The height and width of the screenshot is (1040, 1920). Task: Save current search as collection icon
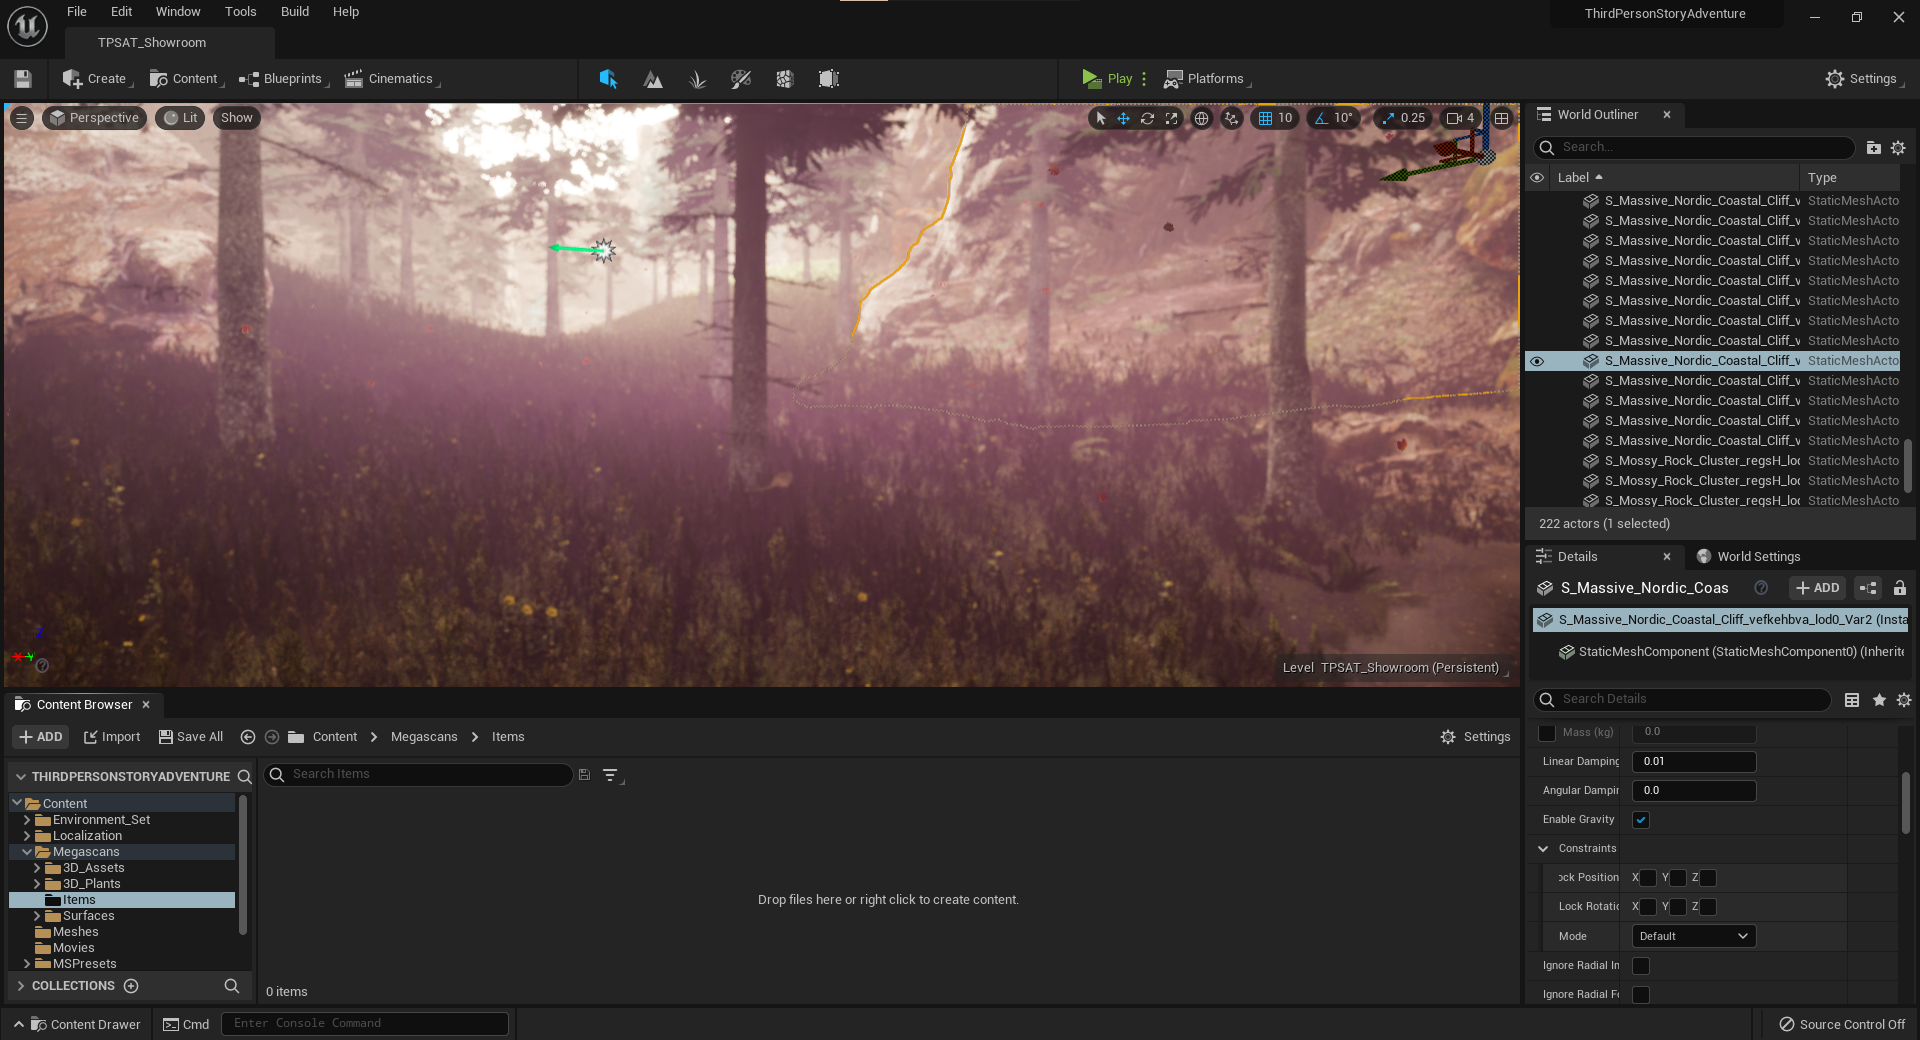click(x=584, y=775)
